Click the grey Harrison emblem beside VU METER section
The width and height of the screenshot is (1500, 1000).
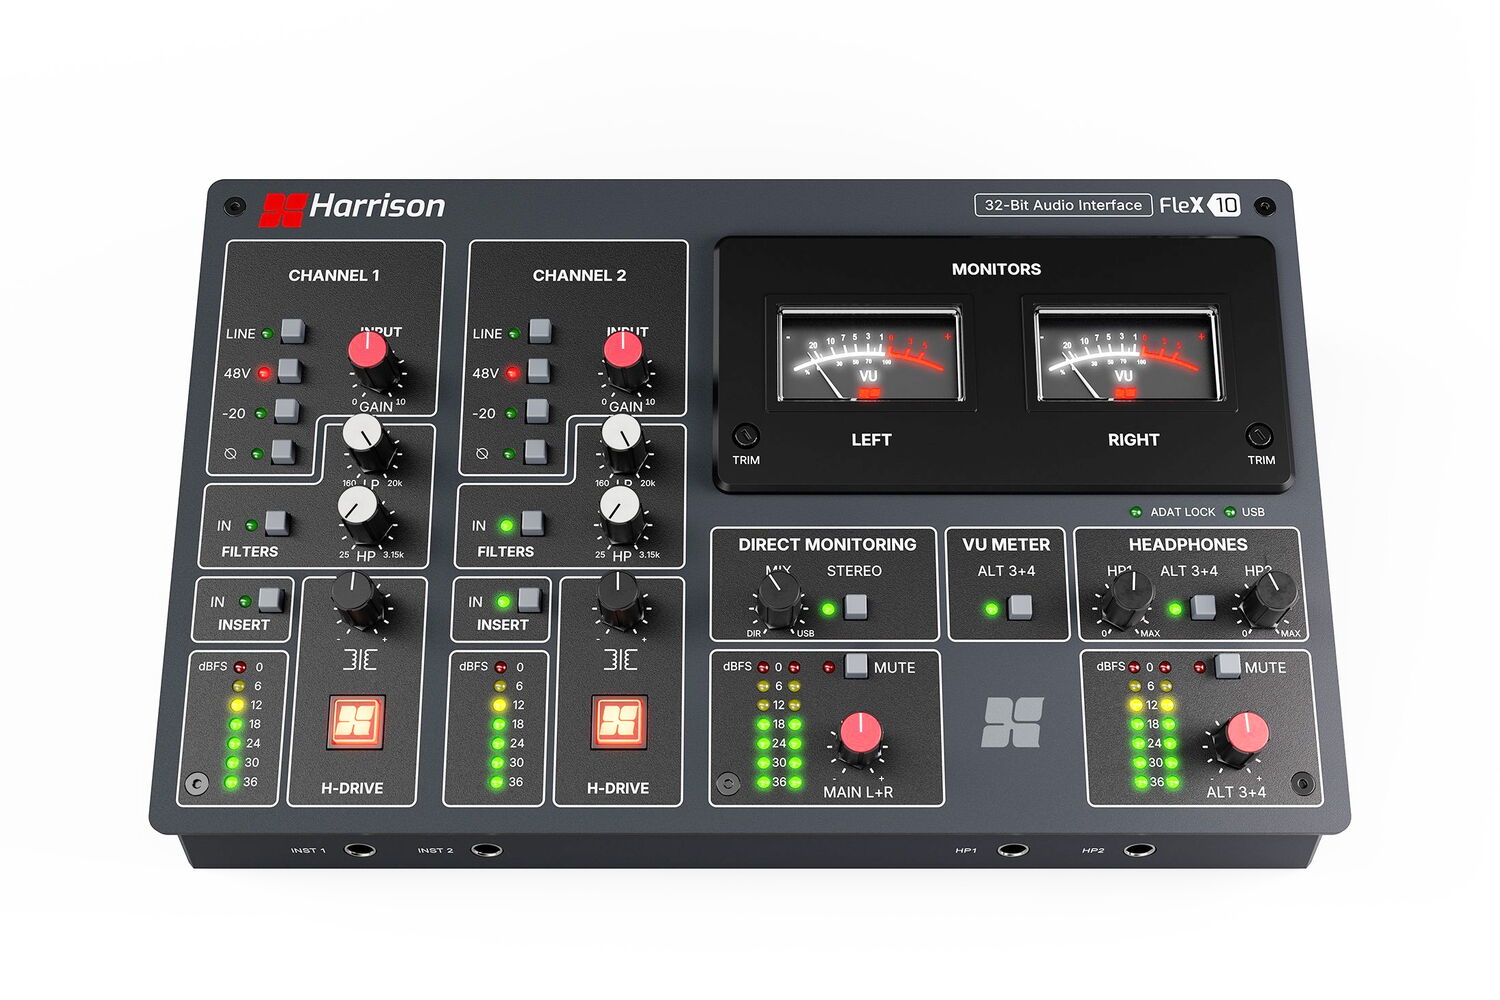pyautogui.click(x=1012, y=722)
